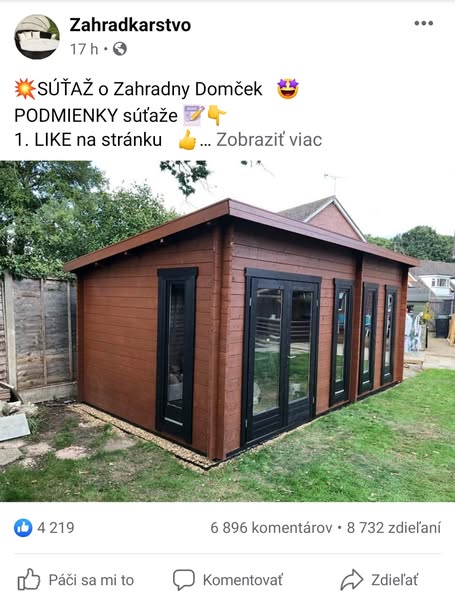View the 8 732 zdieľaní list
The image size is (455, 600).
click(394, 528)
